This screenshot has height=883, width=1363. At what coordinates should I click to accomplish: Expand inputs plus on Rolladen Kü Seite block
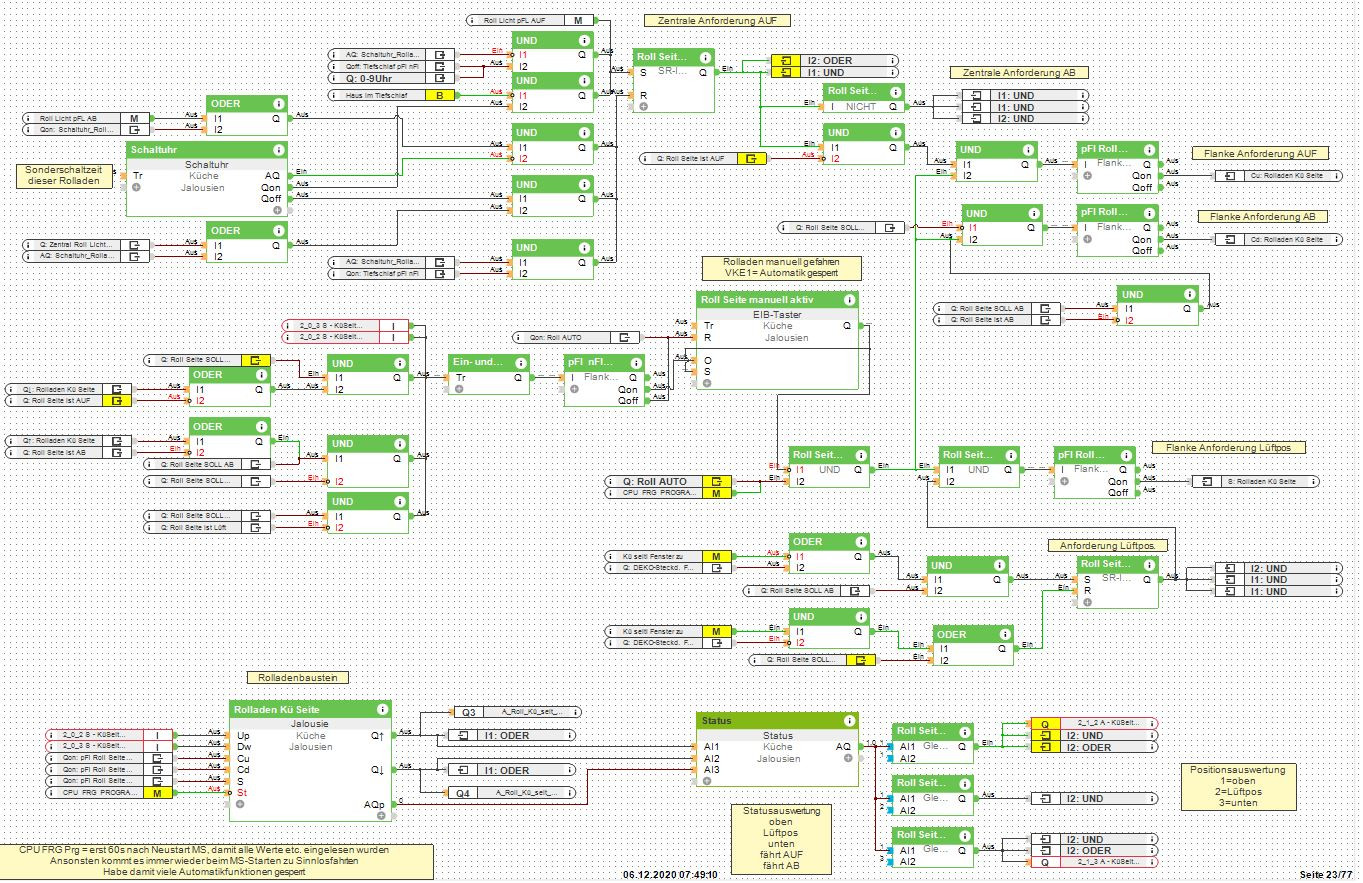click(x=240, y=803)
